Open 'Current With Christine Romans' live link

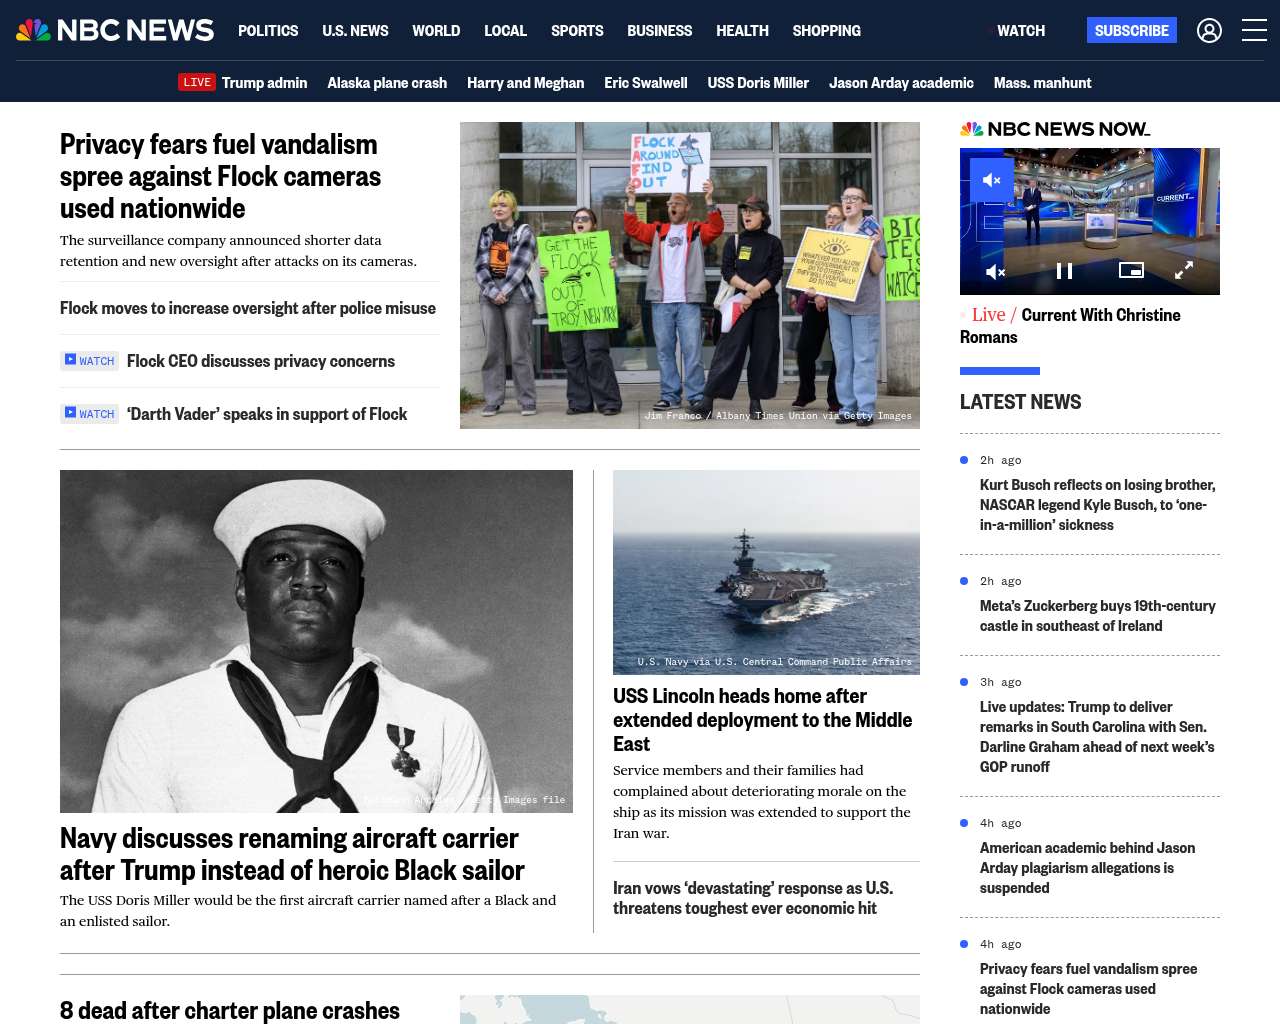(1070, 326)
